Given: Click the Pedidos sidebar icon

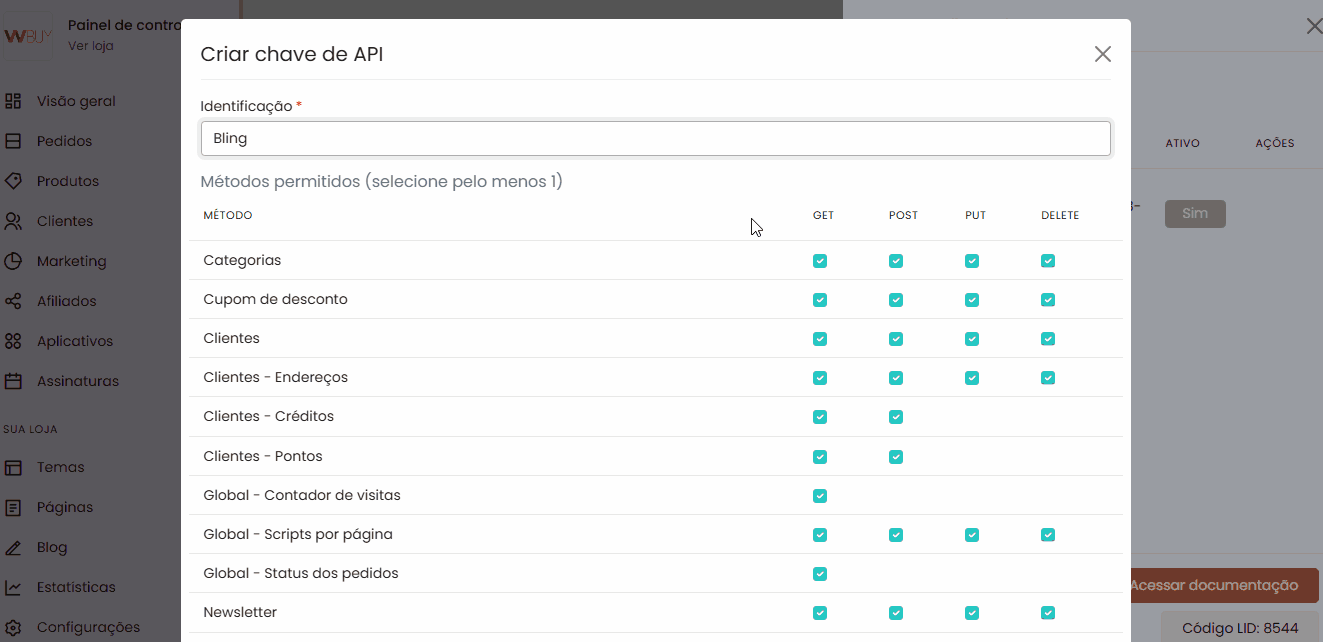Looking at the screenshot, I should [x=13, y=141].
